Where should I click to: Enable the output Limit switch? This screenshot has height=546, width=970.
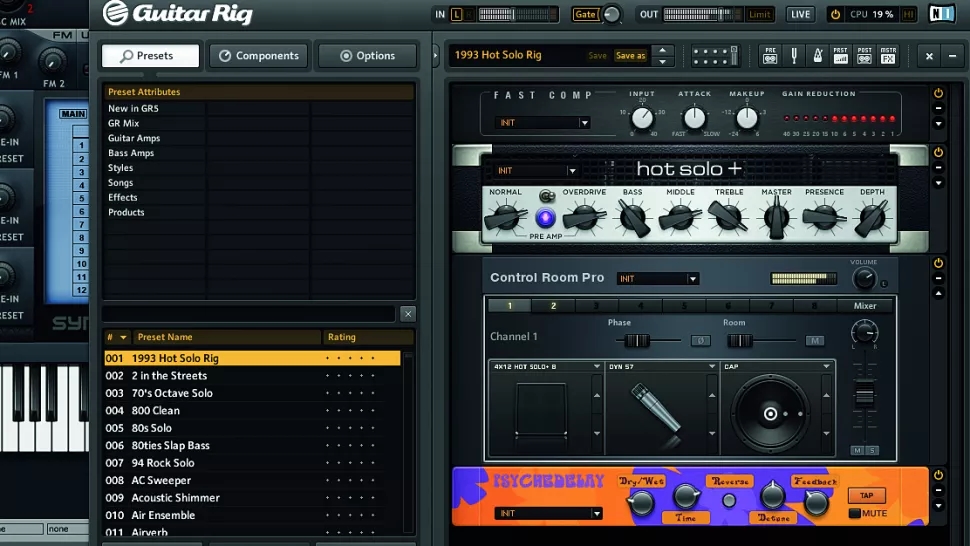(x=760, y=14)
